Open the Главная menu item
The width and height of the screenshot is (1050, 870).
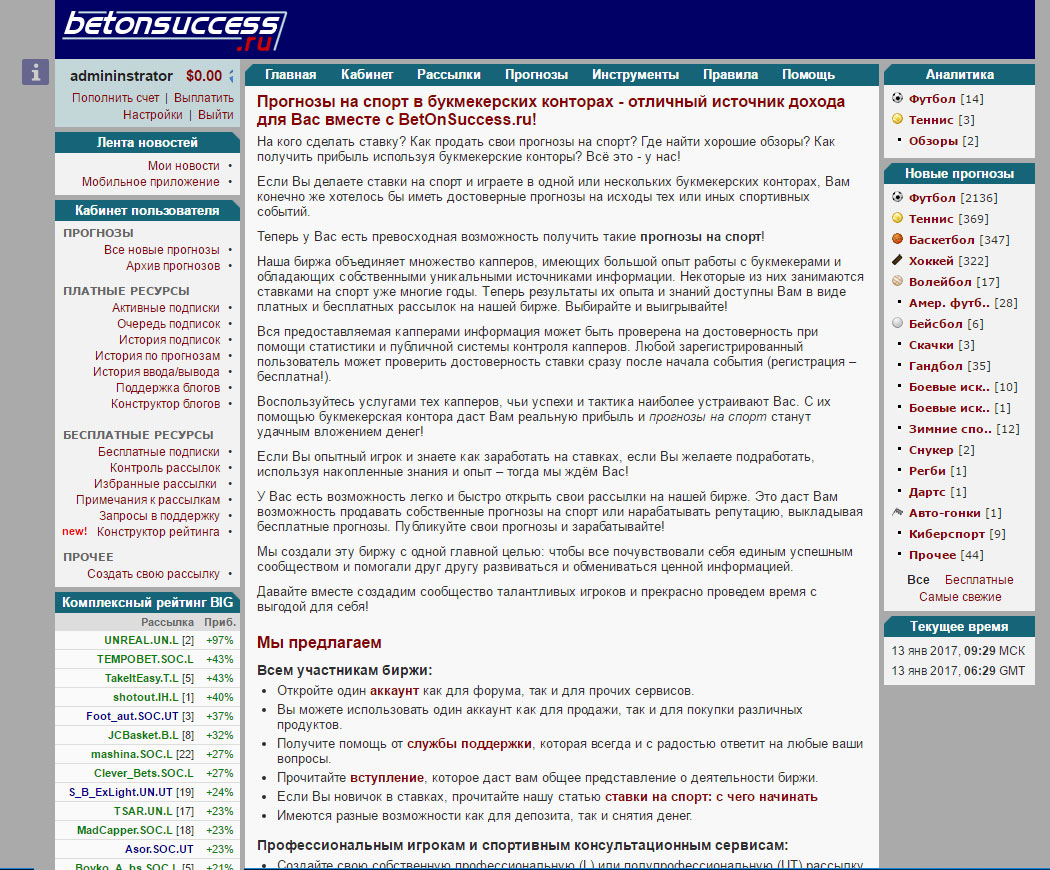(291, 74)
